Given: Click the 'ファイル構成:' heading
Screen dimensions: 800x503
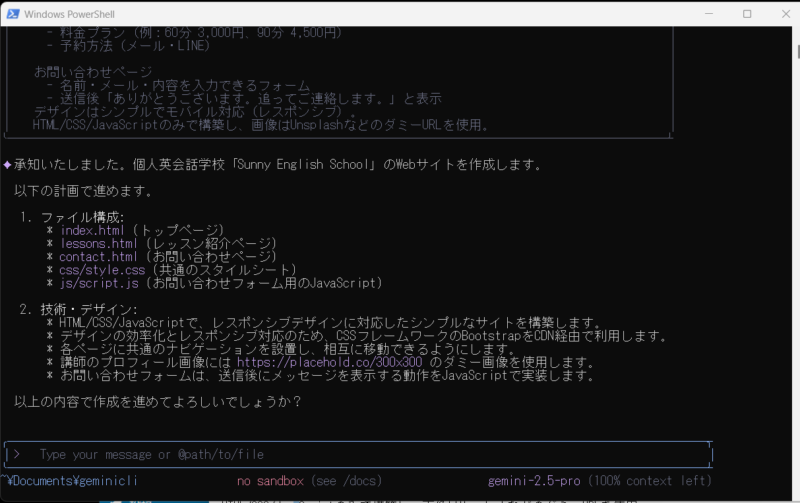Looking at the screenshot, I should tap(83, 217).
